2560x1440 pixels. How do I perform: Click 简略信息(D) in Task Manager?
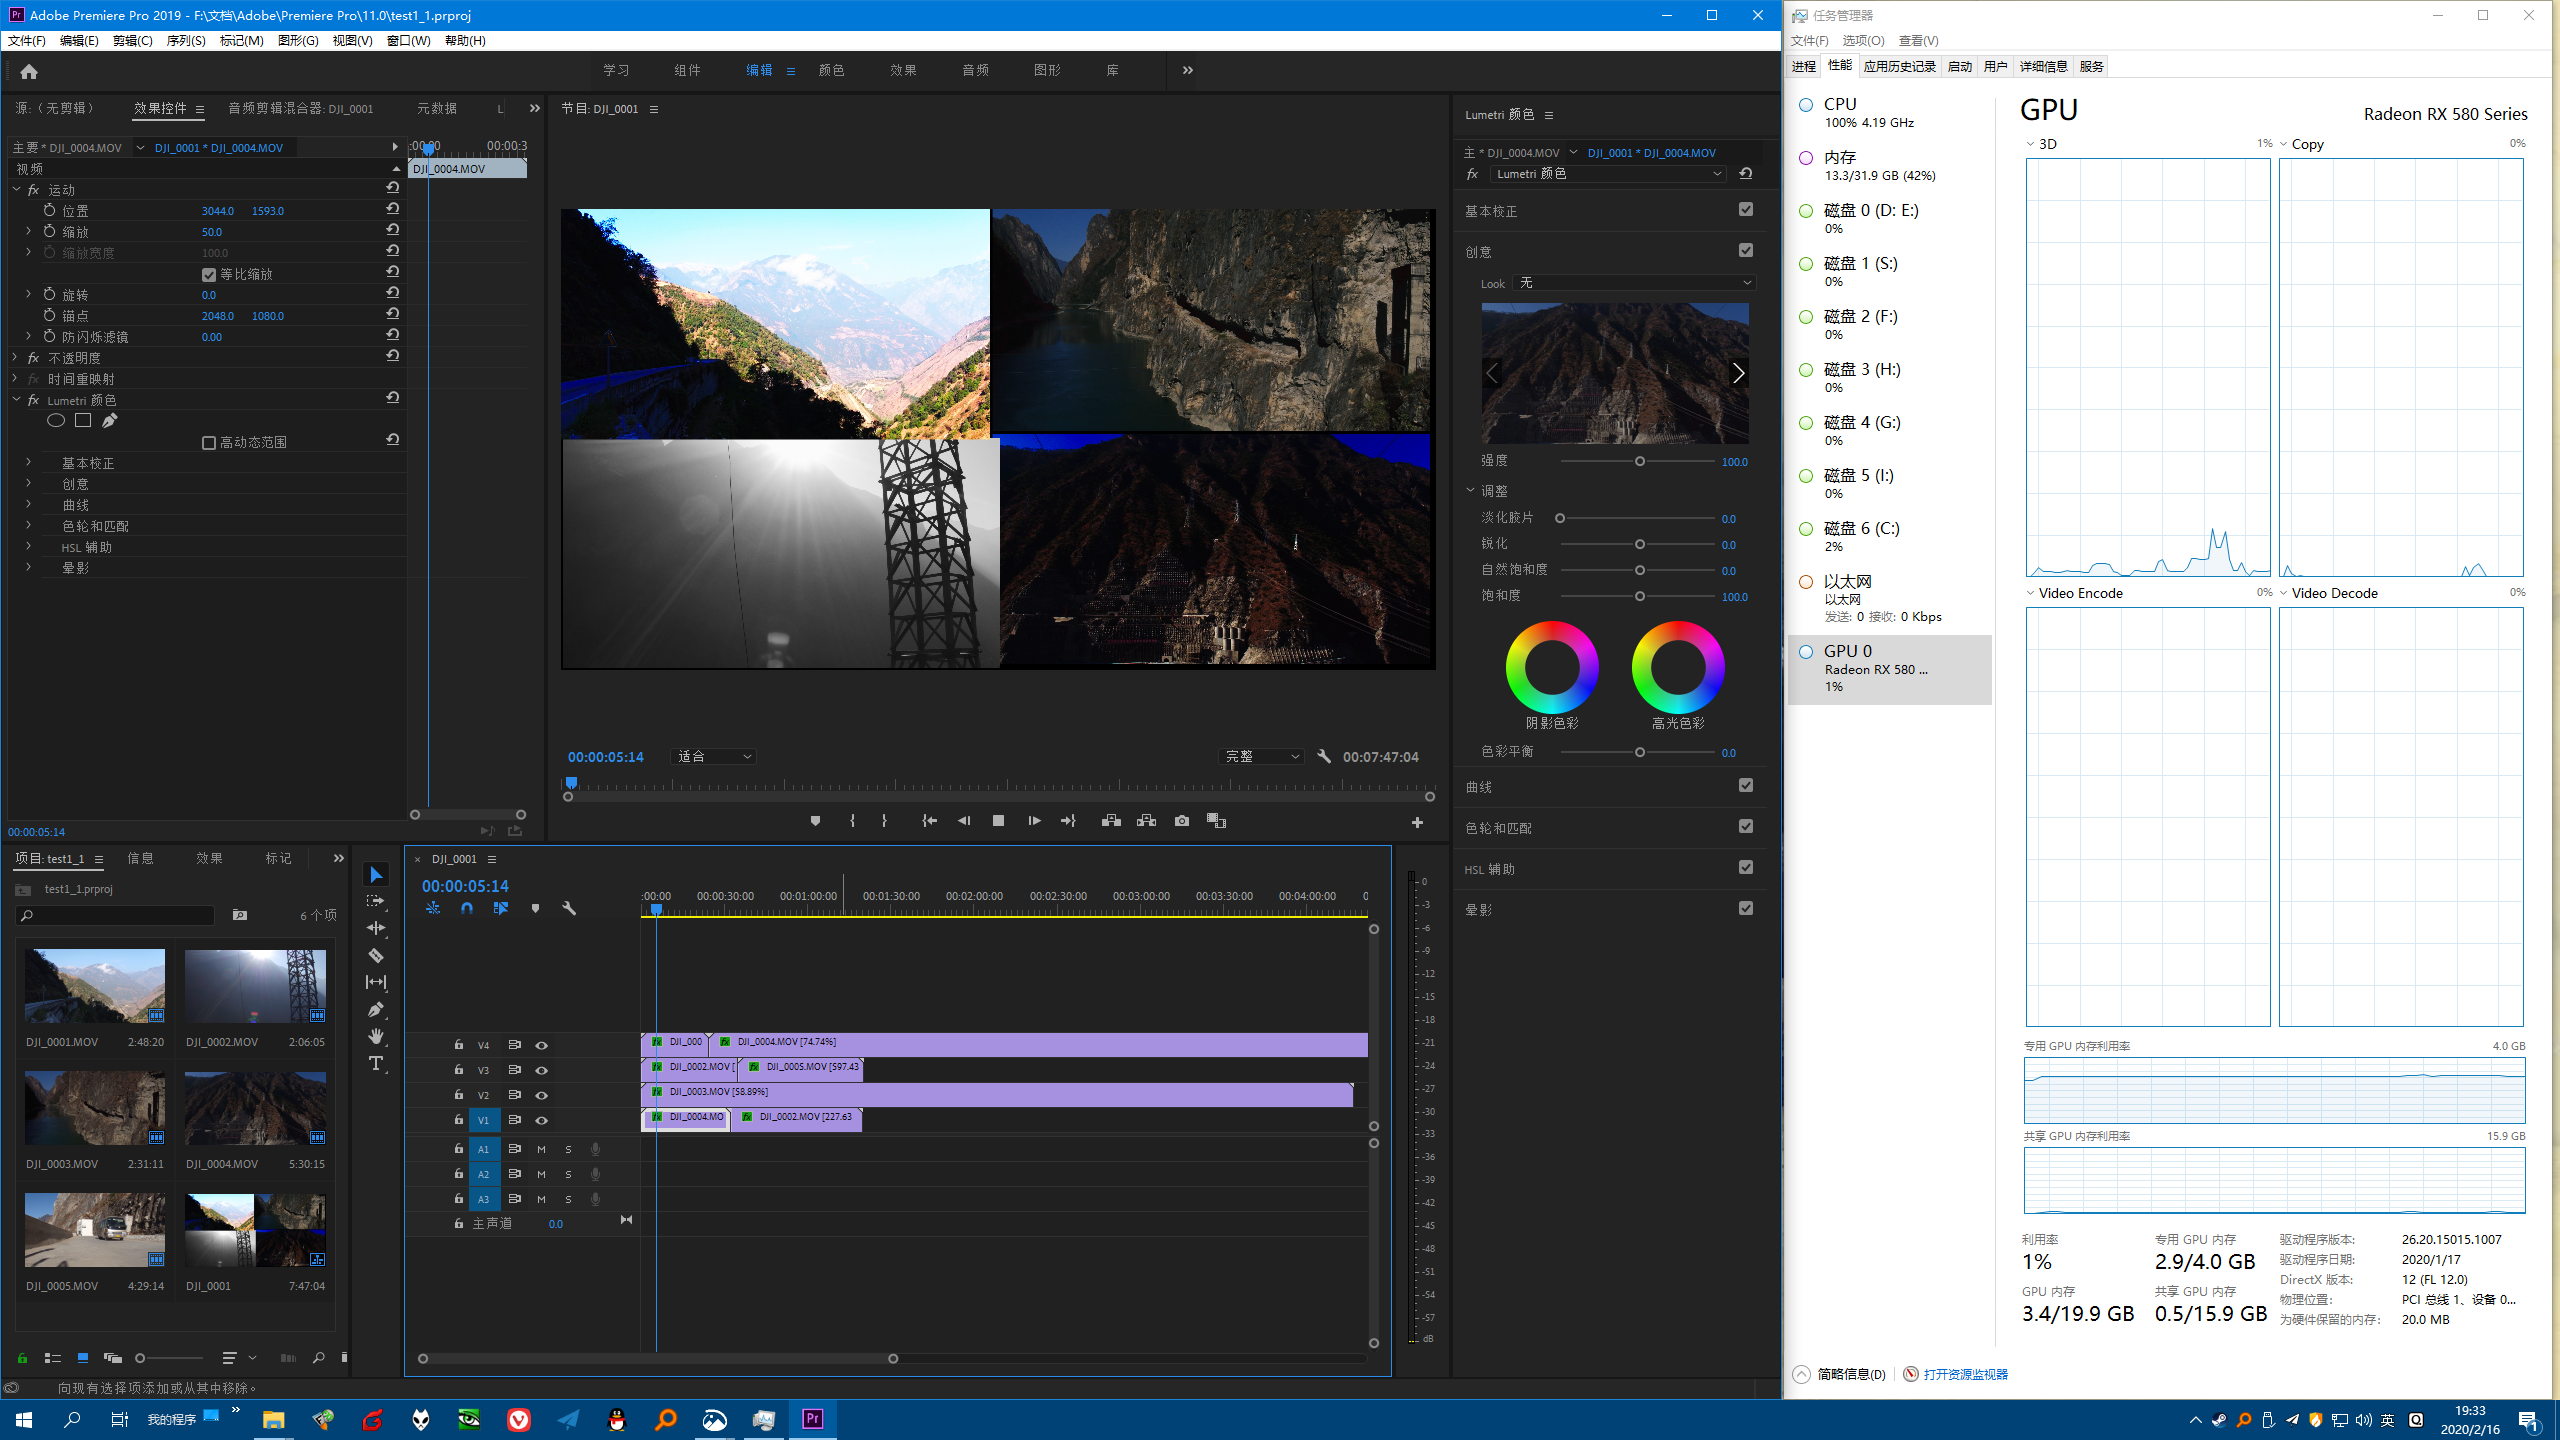1851,1374
